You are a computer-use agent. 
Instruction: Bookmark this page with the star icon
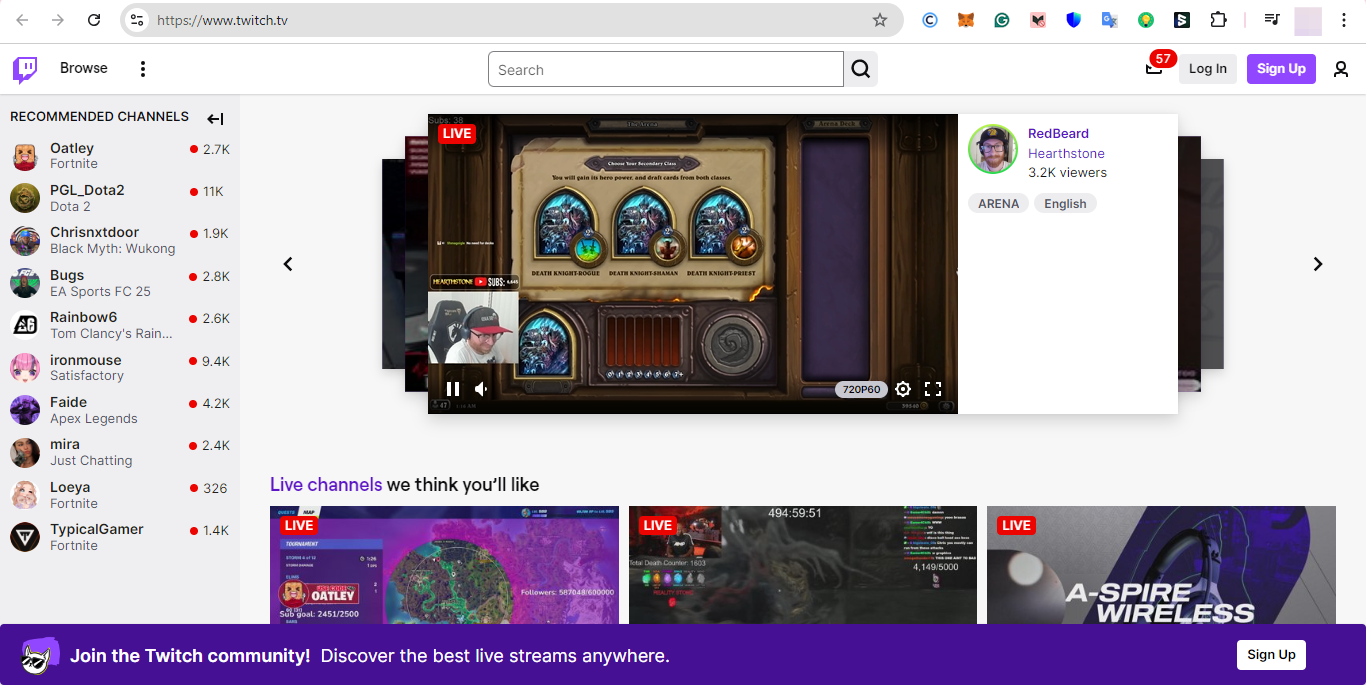(x=880, y=20)
